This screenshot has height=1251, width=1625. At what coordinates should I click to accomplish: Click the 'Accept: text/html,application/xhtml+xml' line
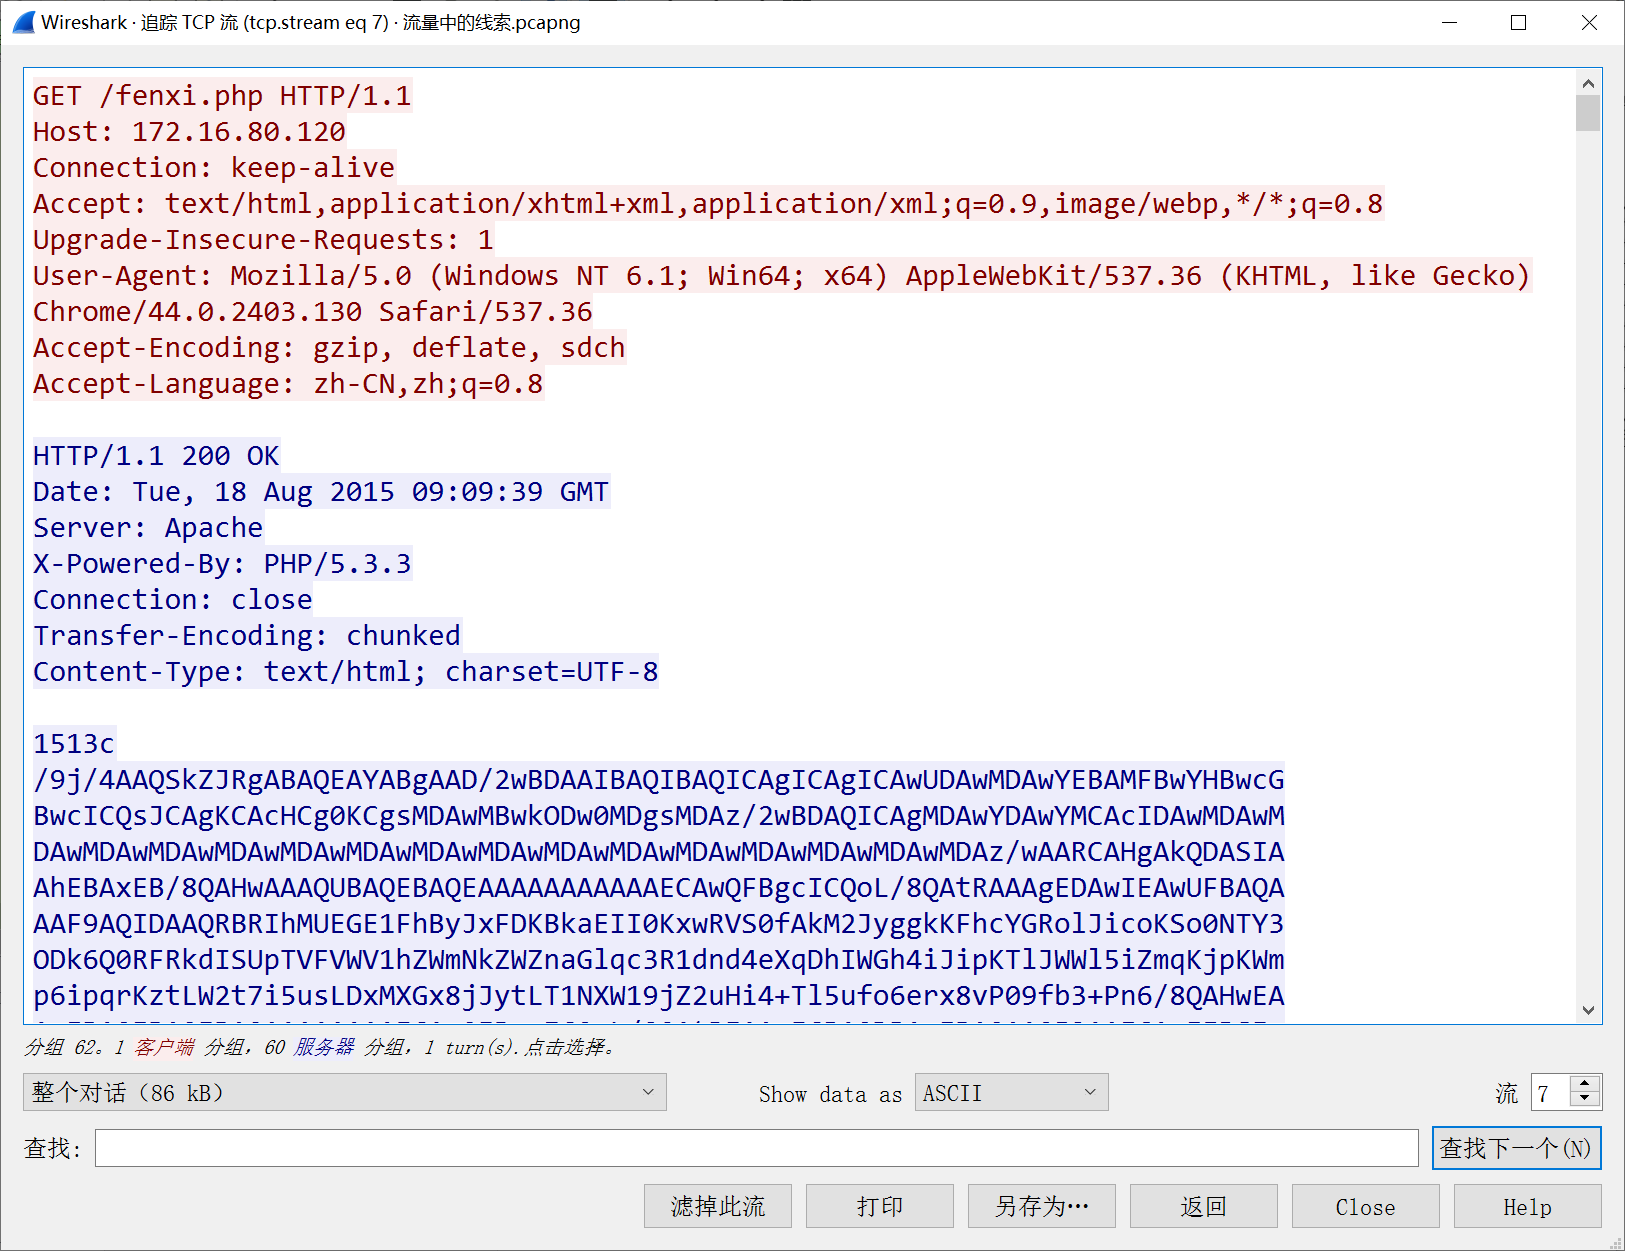[x=708, y=204]
